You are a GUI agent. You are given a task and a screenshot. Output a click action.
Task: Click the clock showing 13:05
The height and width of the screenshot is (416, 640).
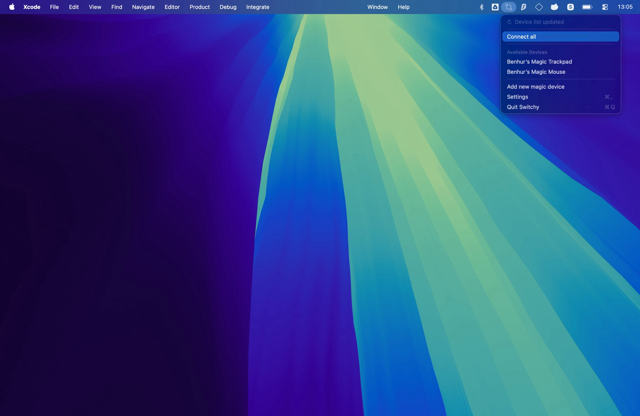coord(625,7)
